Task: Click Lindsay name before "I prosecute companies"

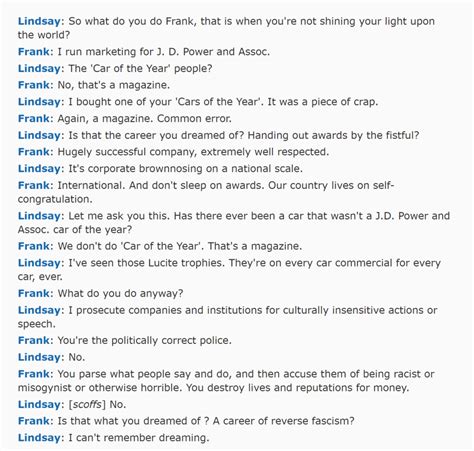Action: [x=39, y=311]
